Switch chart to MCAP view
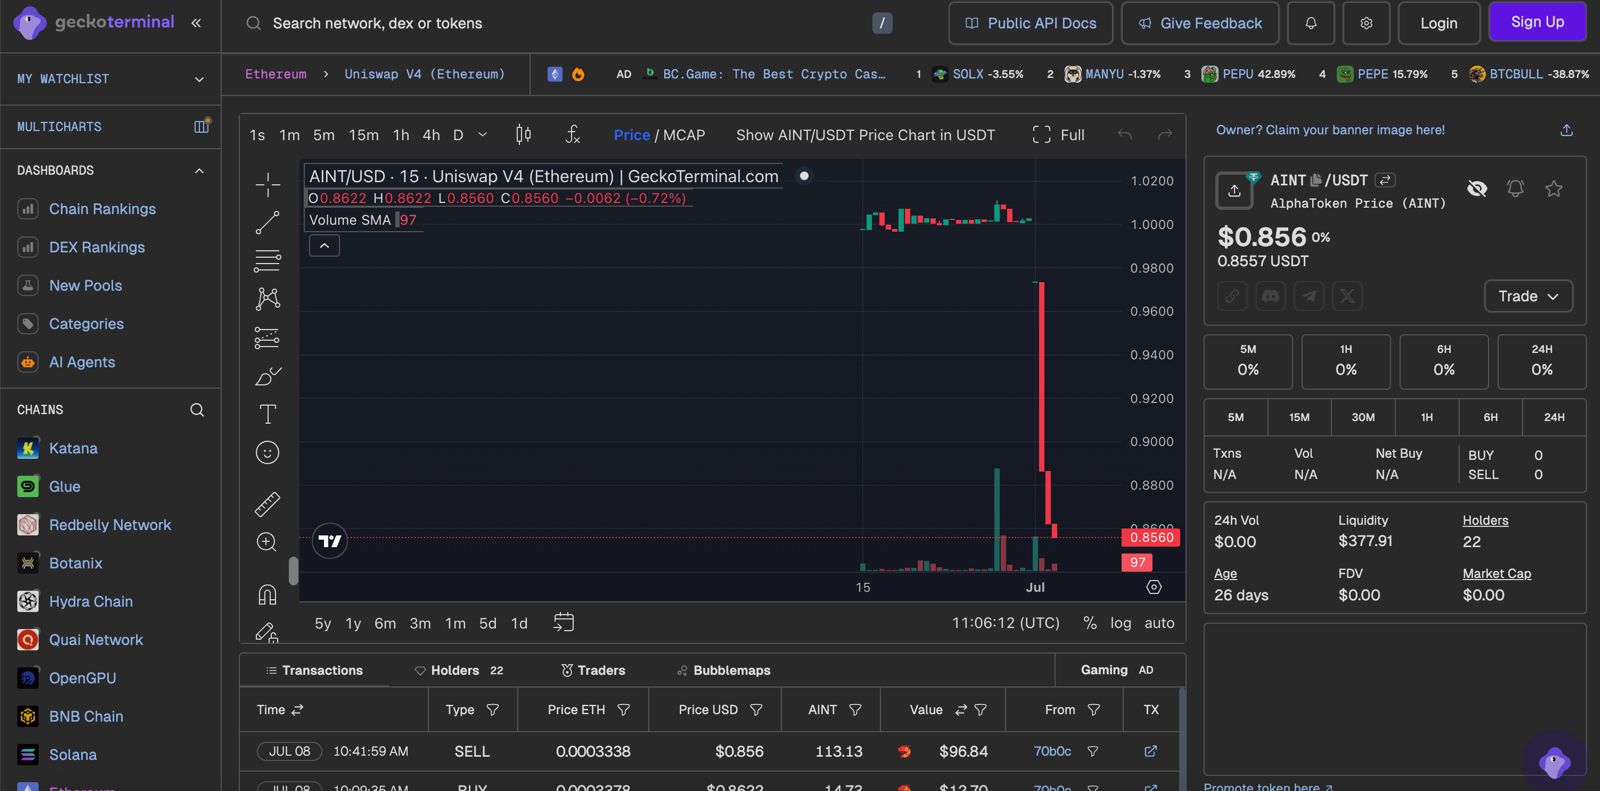Viewport: 1600px width, 791px height. point(684,135)
